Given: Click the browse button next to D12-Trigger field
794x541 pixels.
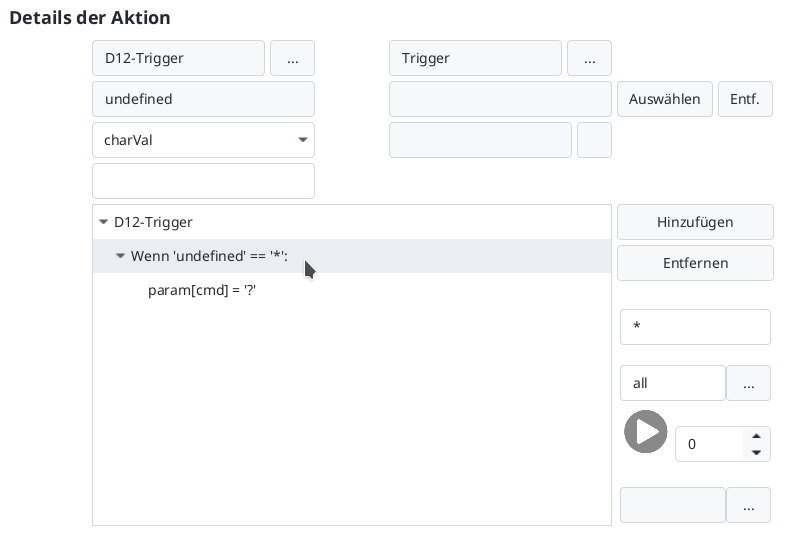Looking at the screenshot, I should (292, 59).
